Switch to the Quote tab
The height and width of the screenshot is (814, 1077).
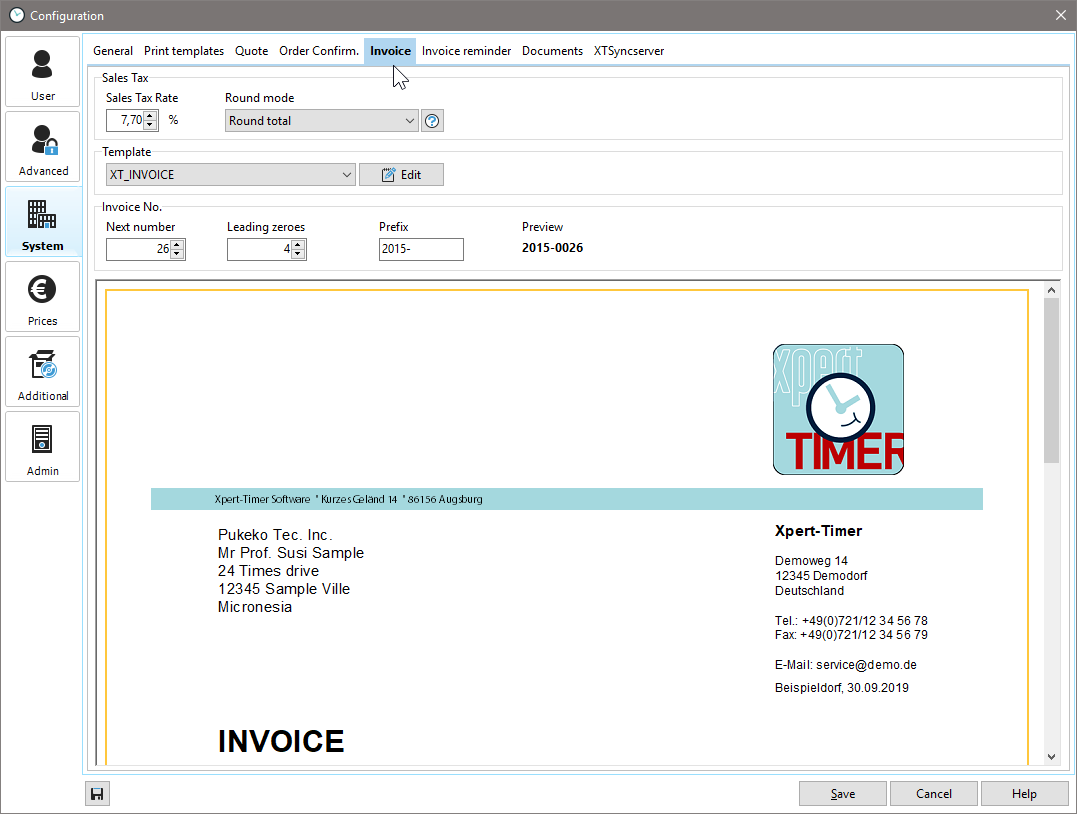tap(251, 51)
